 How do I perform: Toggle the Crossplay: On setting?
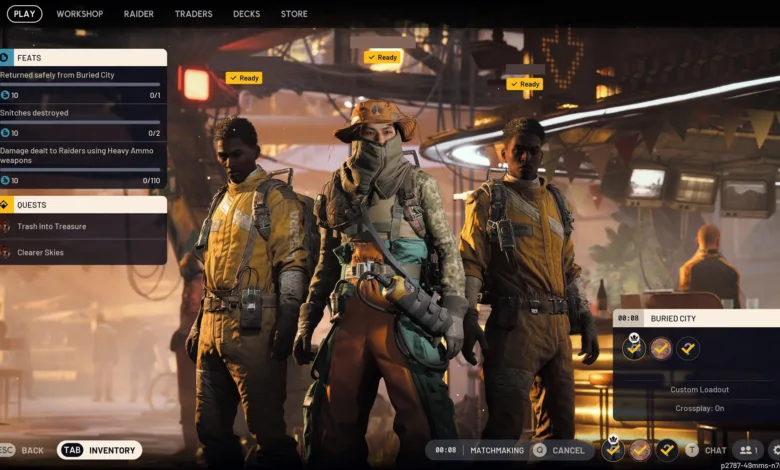(700, 408)
